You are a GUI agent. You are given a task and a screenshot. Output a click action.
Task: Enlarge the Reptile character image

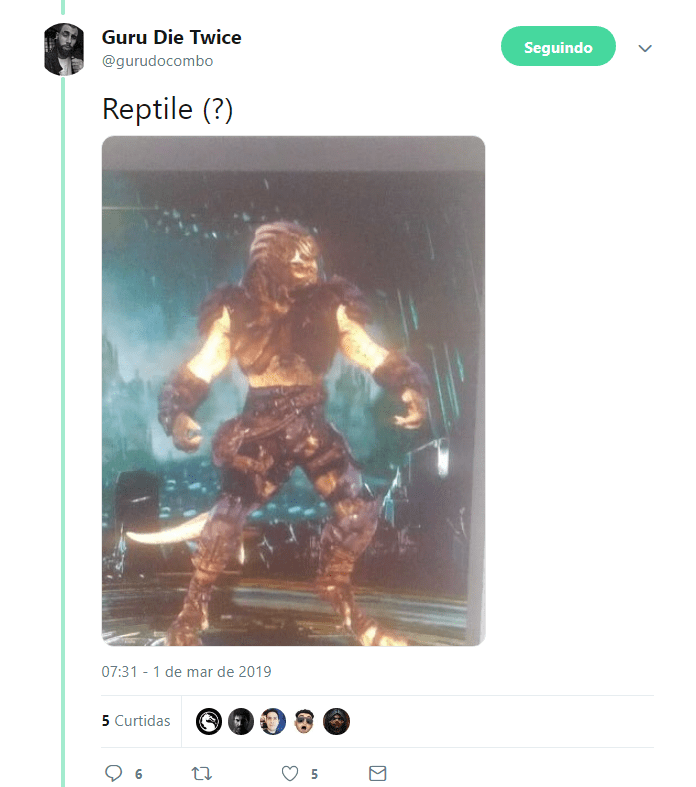point(293,390)
